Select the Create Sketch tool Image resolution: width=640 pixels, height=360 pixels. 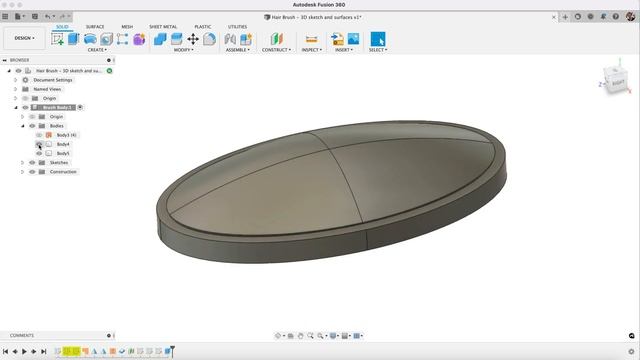tap(57, 39)
